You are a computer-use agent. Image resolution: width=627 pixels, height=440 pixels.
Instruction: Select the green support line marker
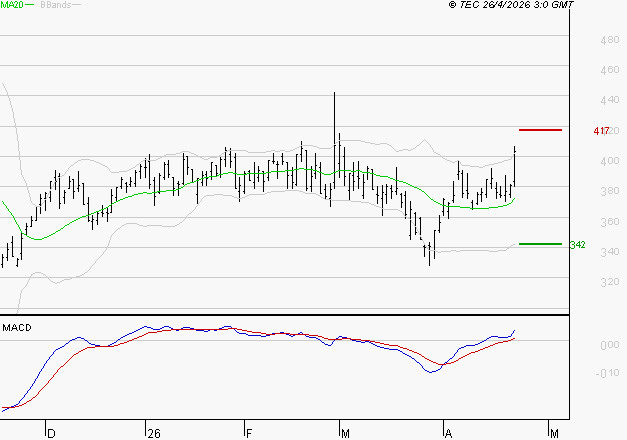[540, 244]
